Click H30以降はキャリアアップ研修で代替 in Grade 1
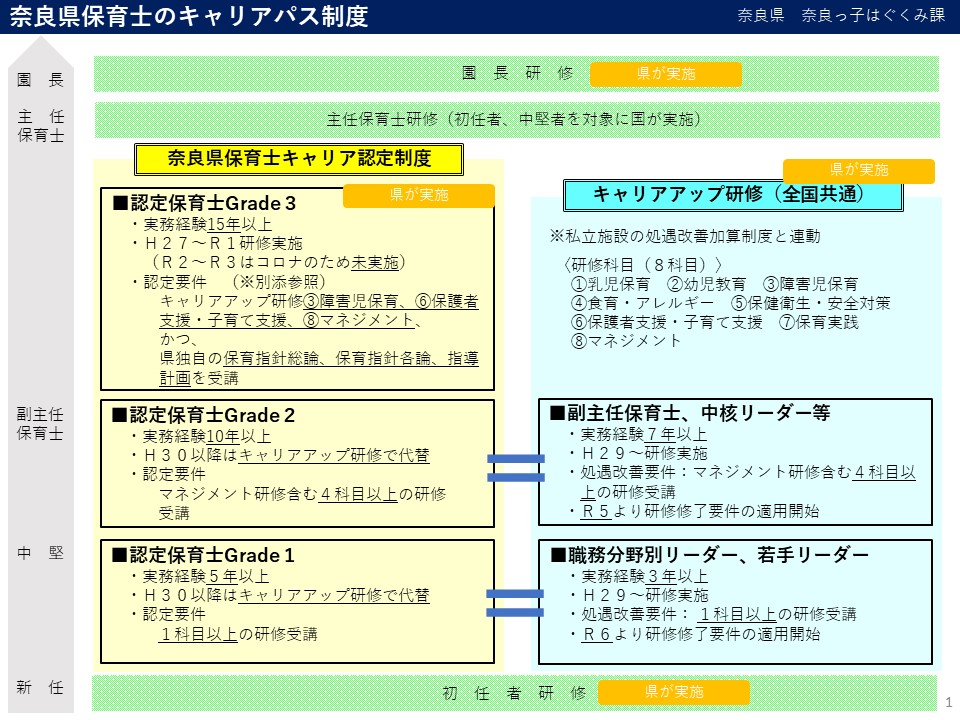This screenshot has width=960, height=720. 287,596
